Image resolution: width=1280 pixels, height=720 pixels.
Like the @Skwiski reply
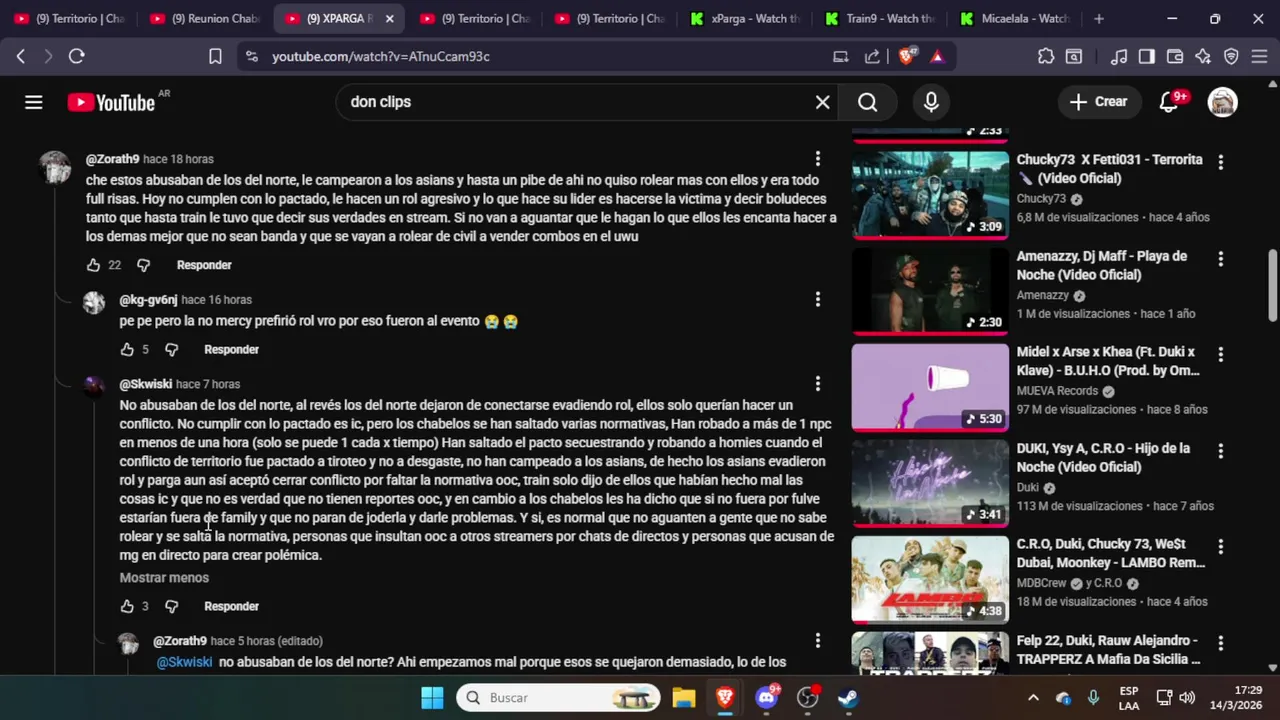127,607
